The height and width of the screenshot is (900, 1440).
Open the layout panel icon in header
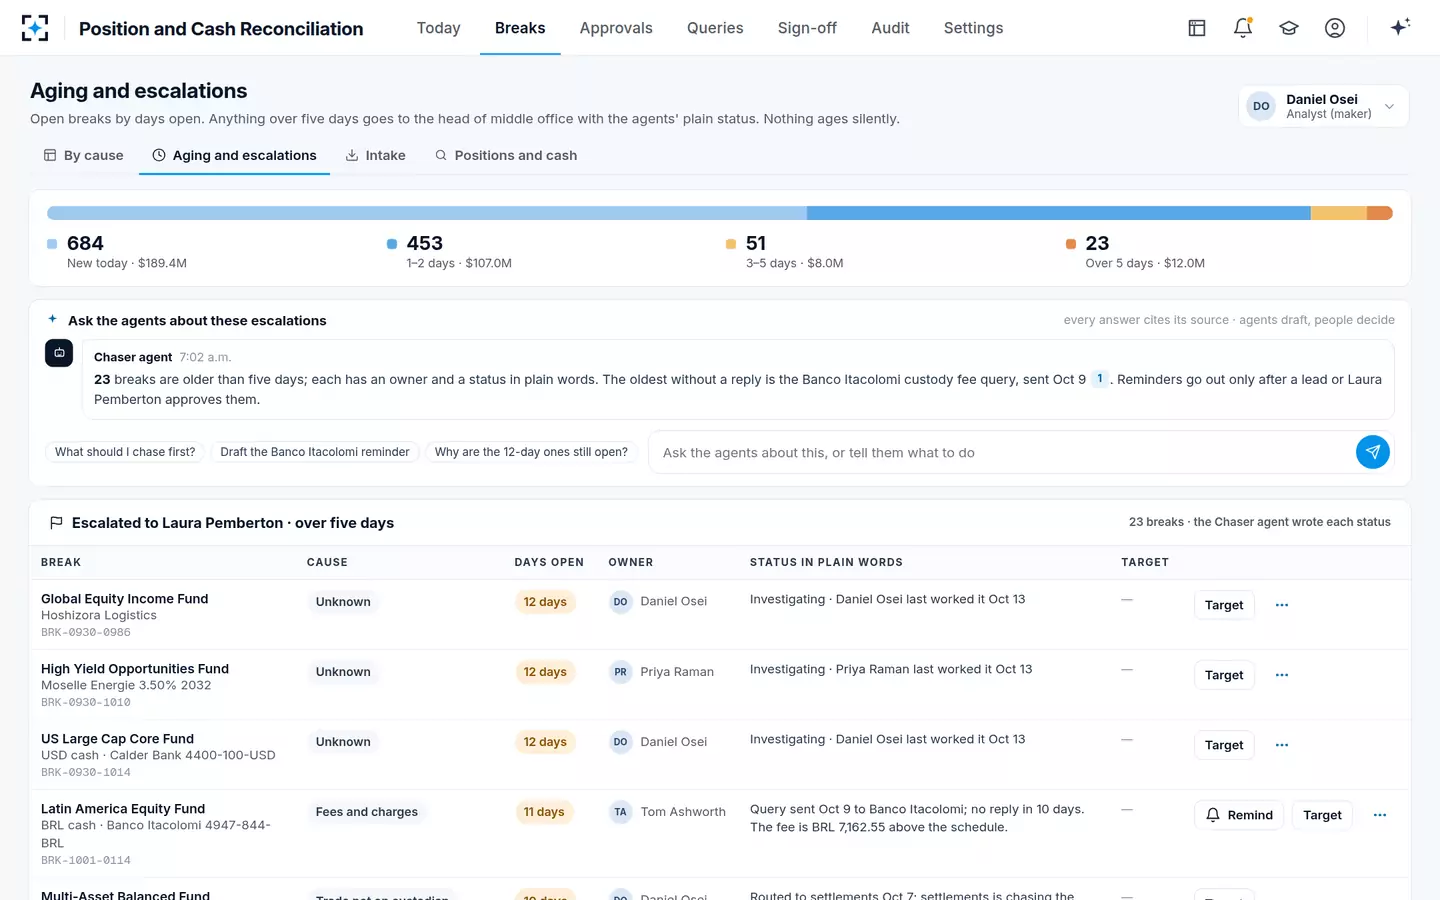pyautogui.click(x=1197, y=28)
